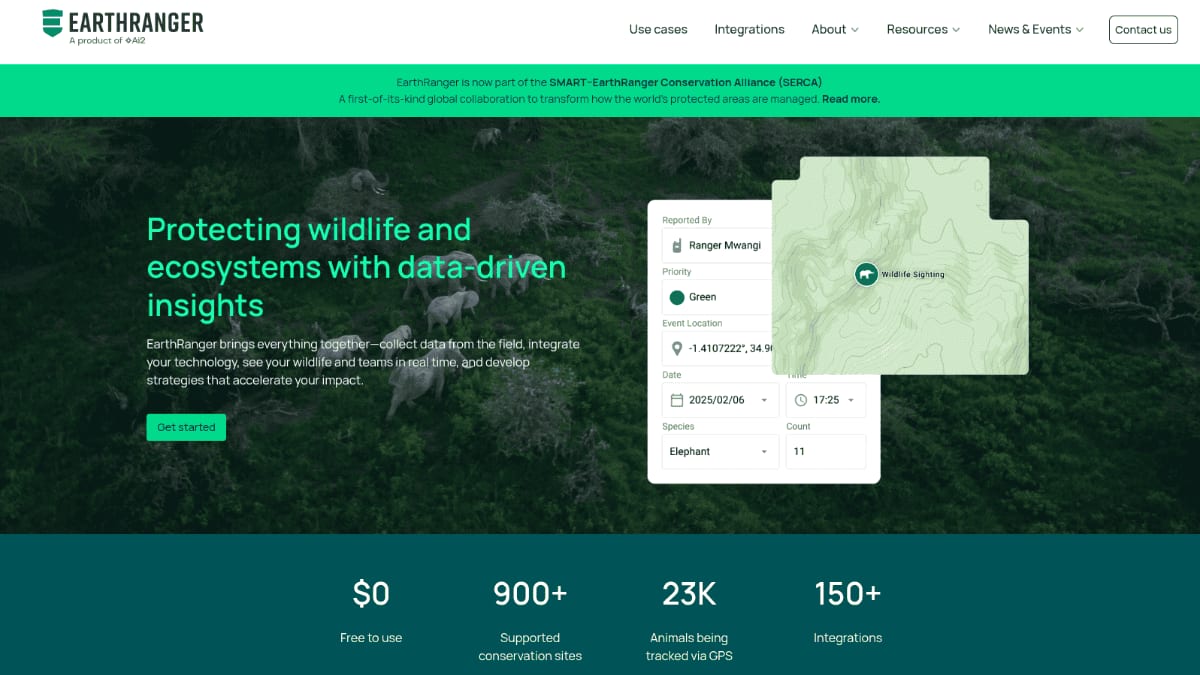Click the Priority field showing Green
The width and height of the screenshot is (1200, 675).
click(717, 297)
